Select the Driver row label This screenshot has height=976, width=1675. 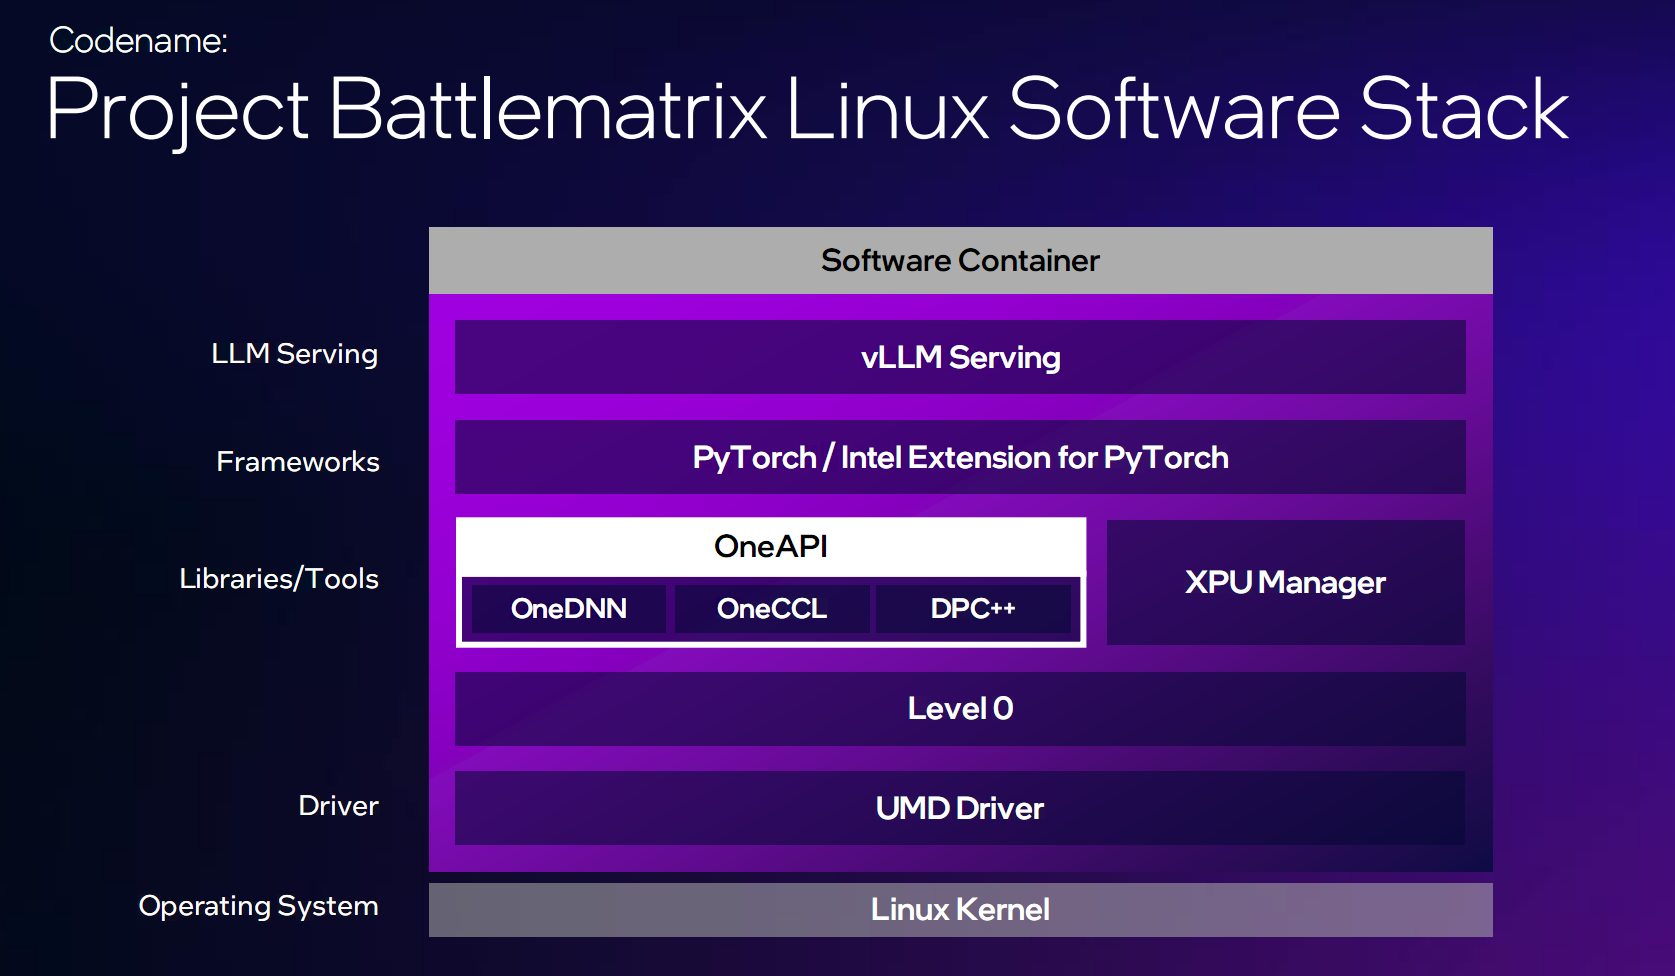pyautogui.click(x=338, y=806)
